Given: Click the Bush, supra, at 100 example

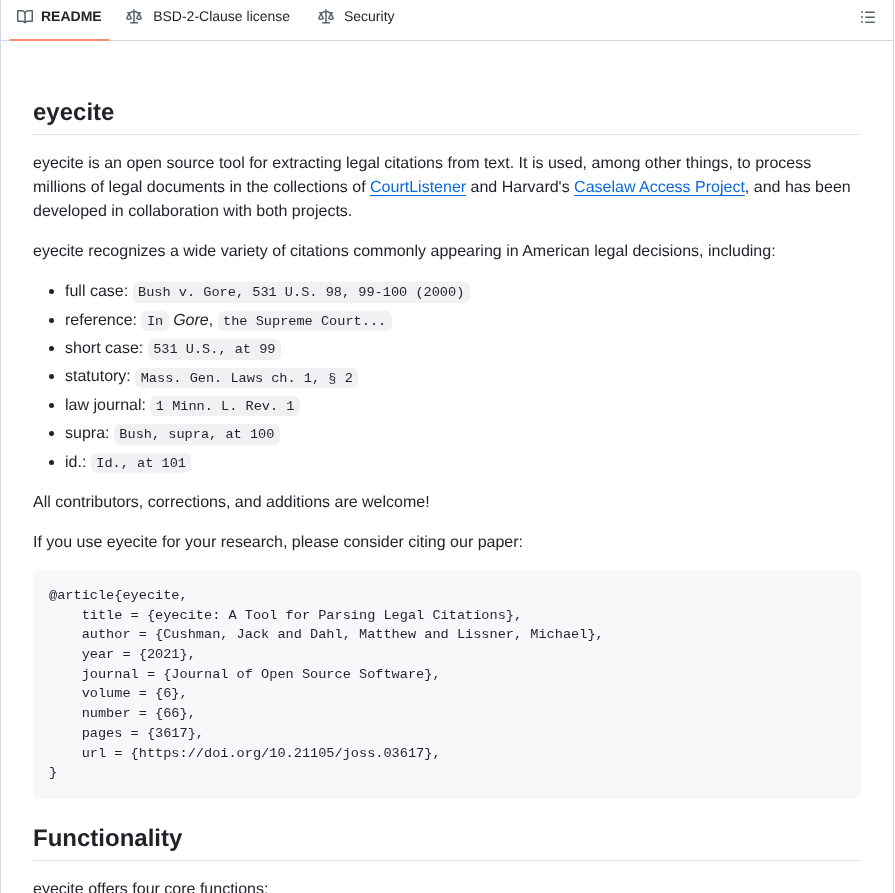Looking at the screenshot, I should [197, 434].
